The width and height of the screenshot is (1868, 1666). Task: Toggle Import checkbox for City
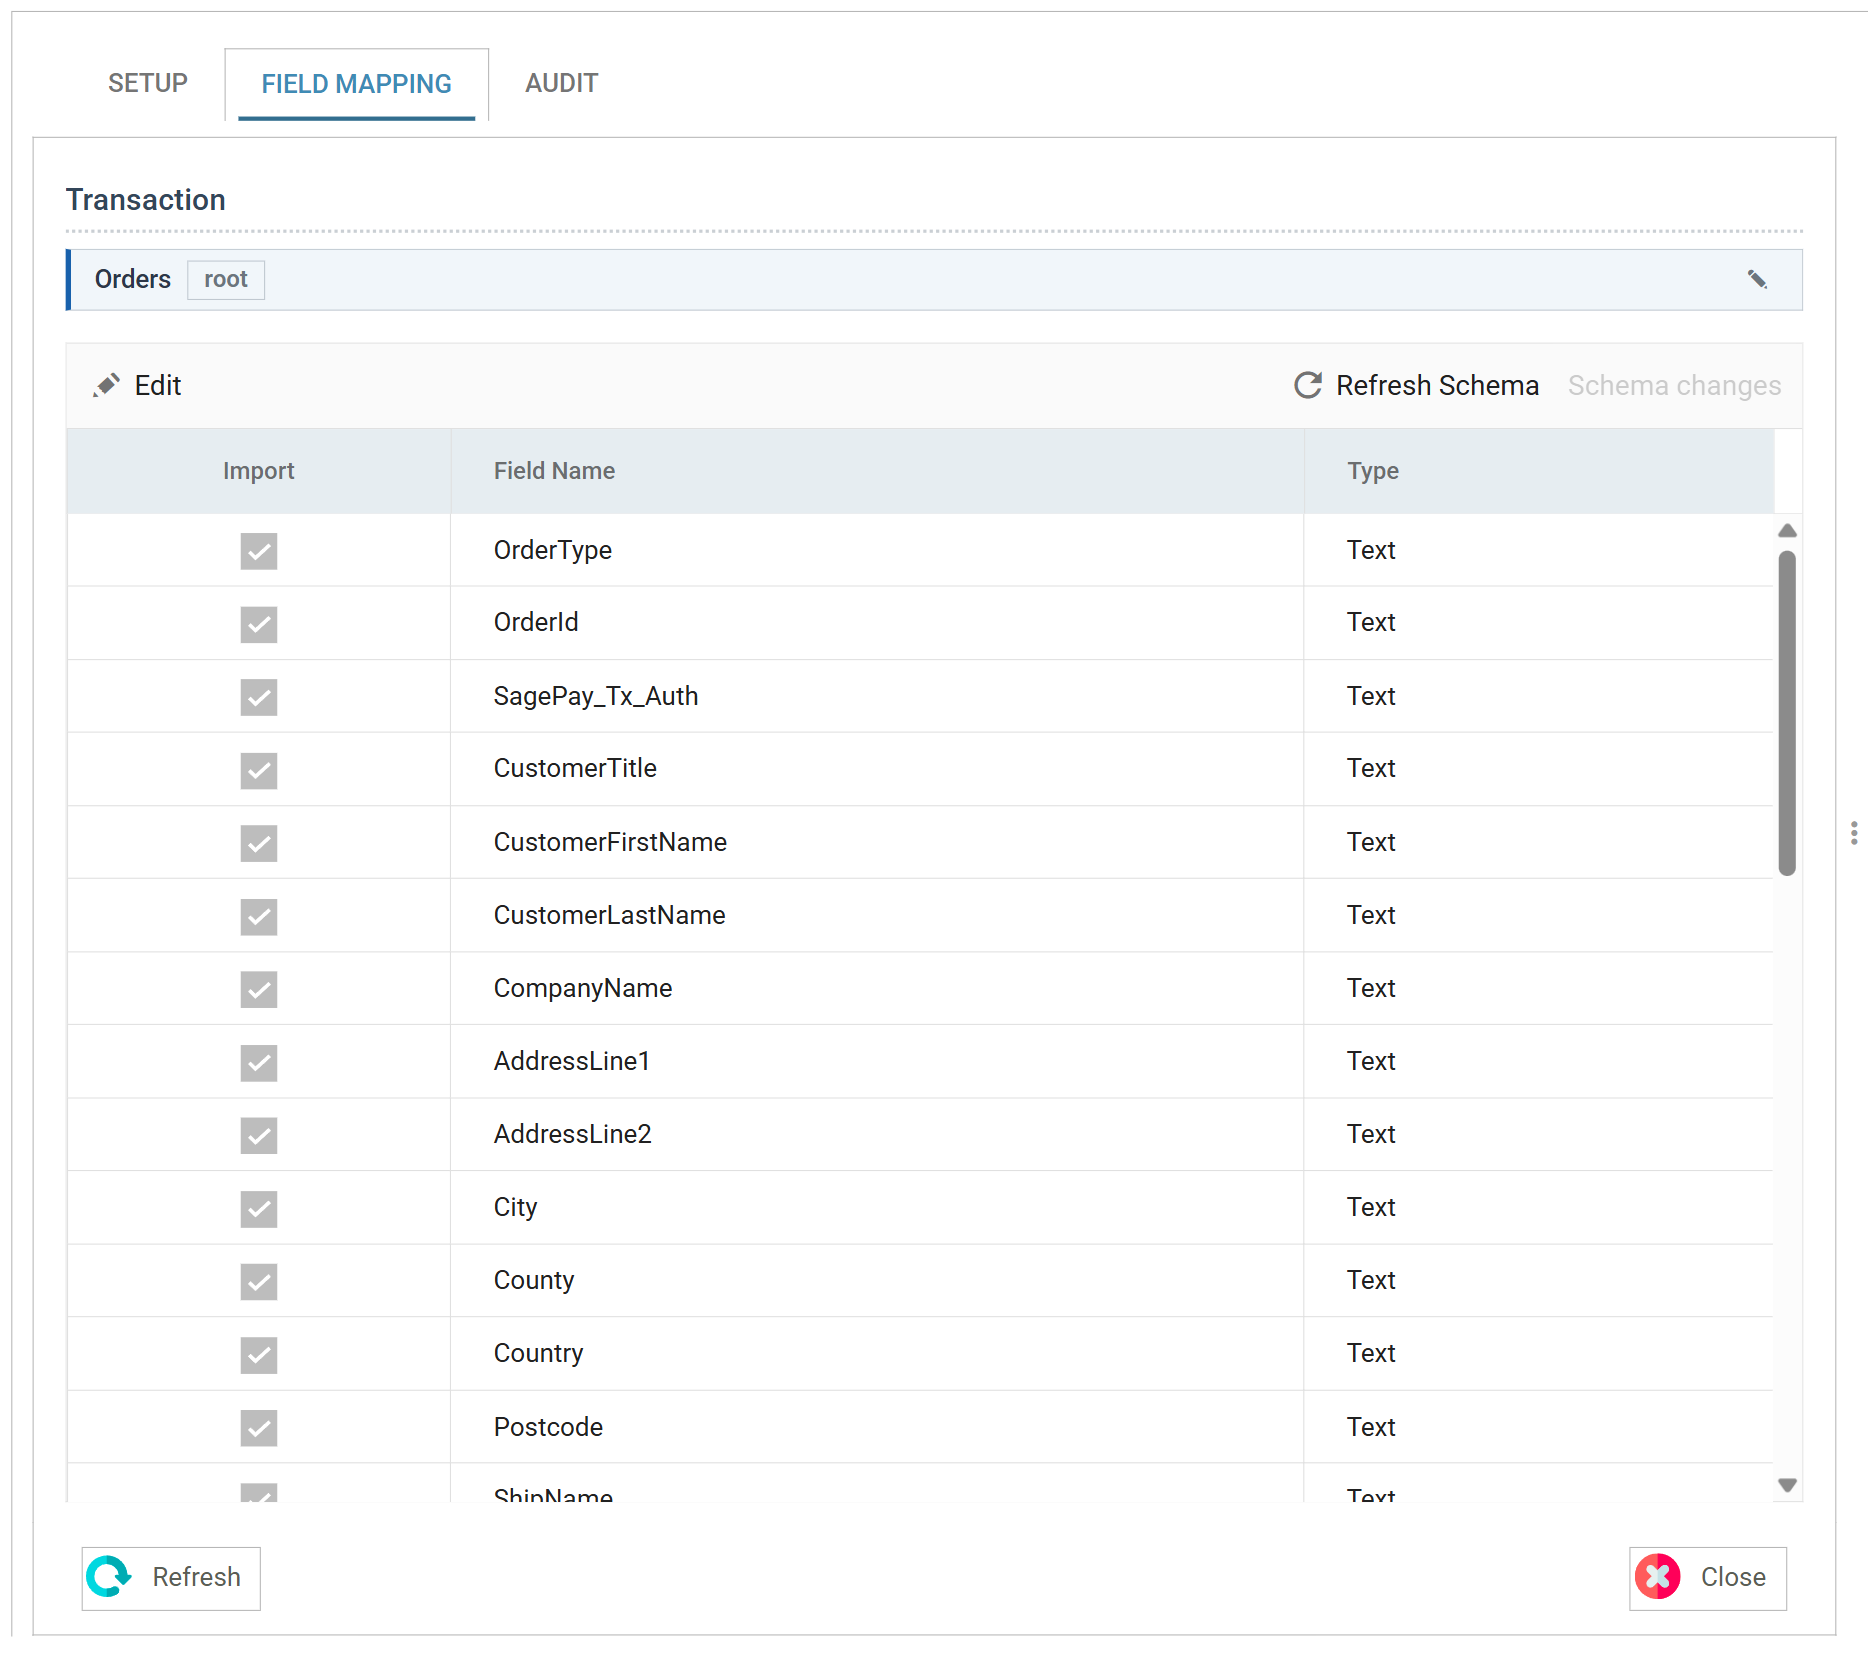pyautogui.click(x=259, y=1208)
